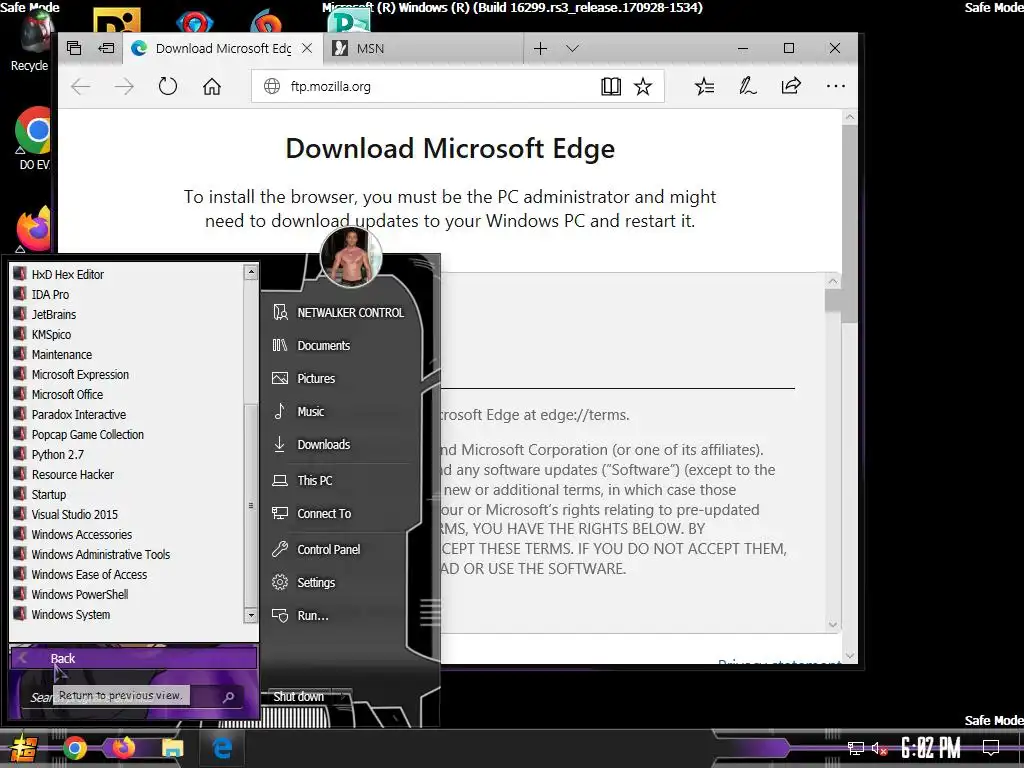Add page to favorites star

click(x=643, y=86)
